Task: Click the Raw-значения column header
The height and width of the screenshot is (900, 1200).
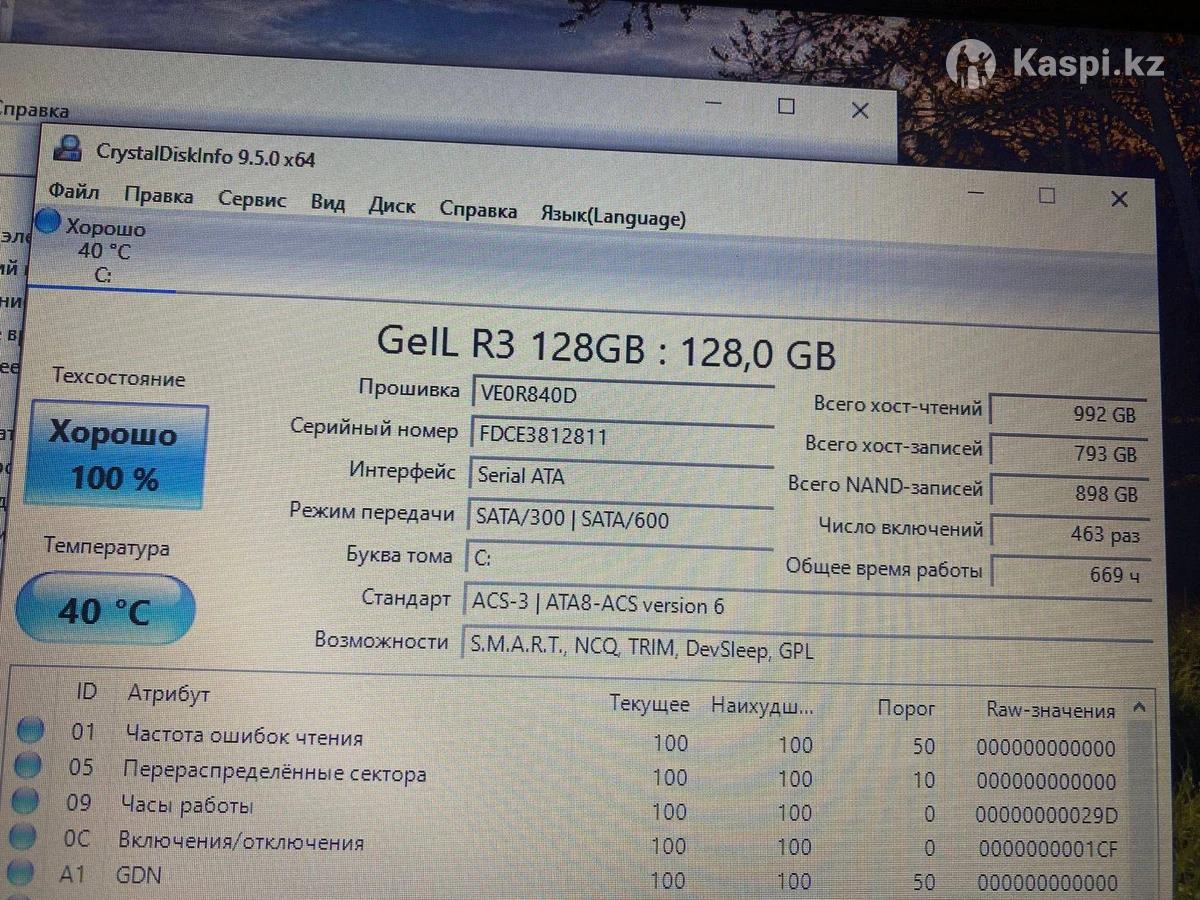Action: 1050,711
